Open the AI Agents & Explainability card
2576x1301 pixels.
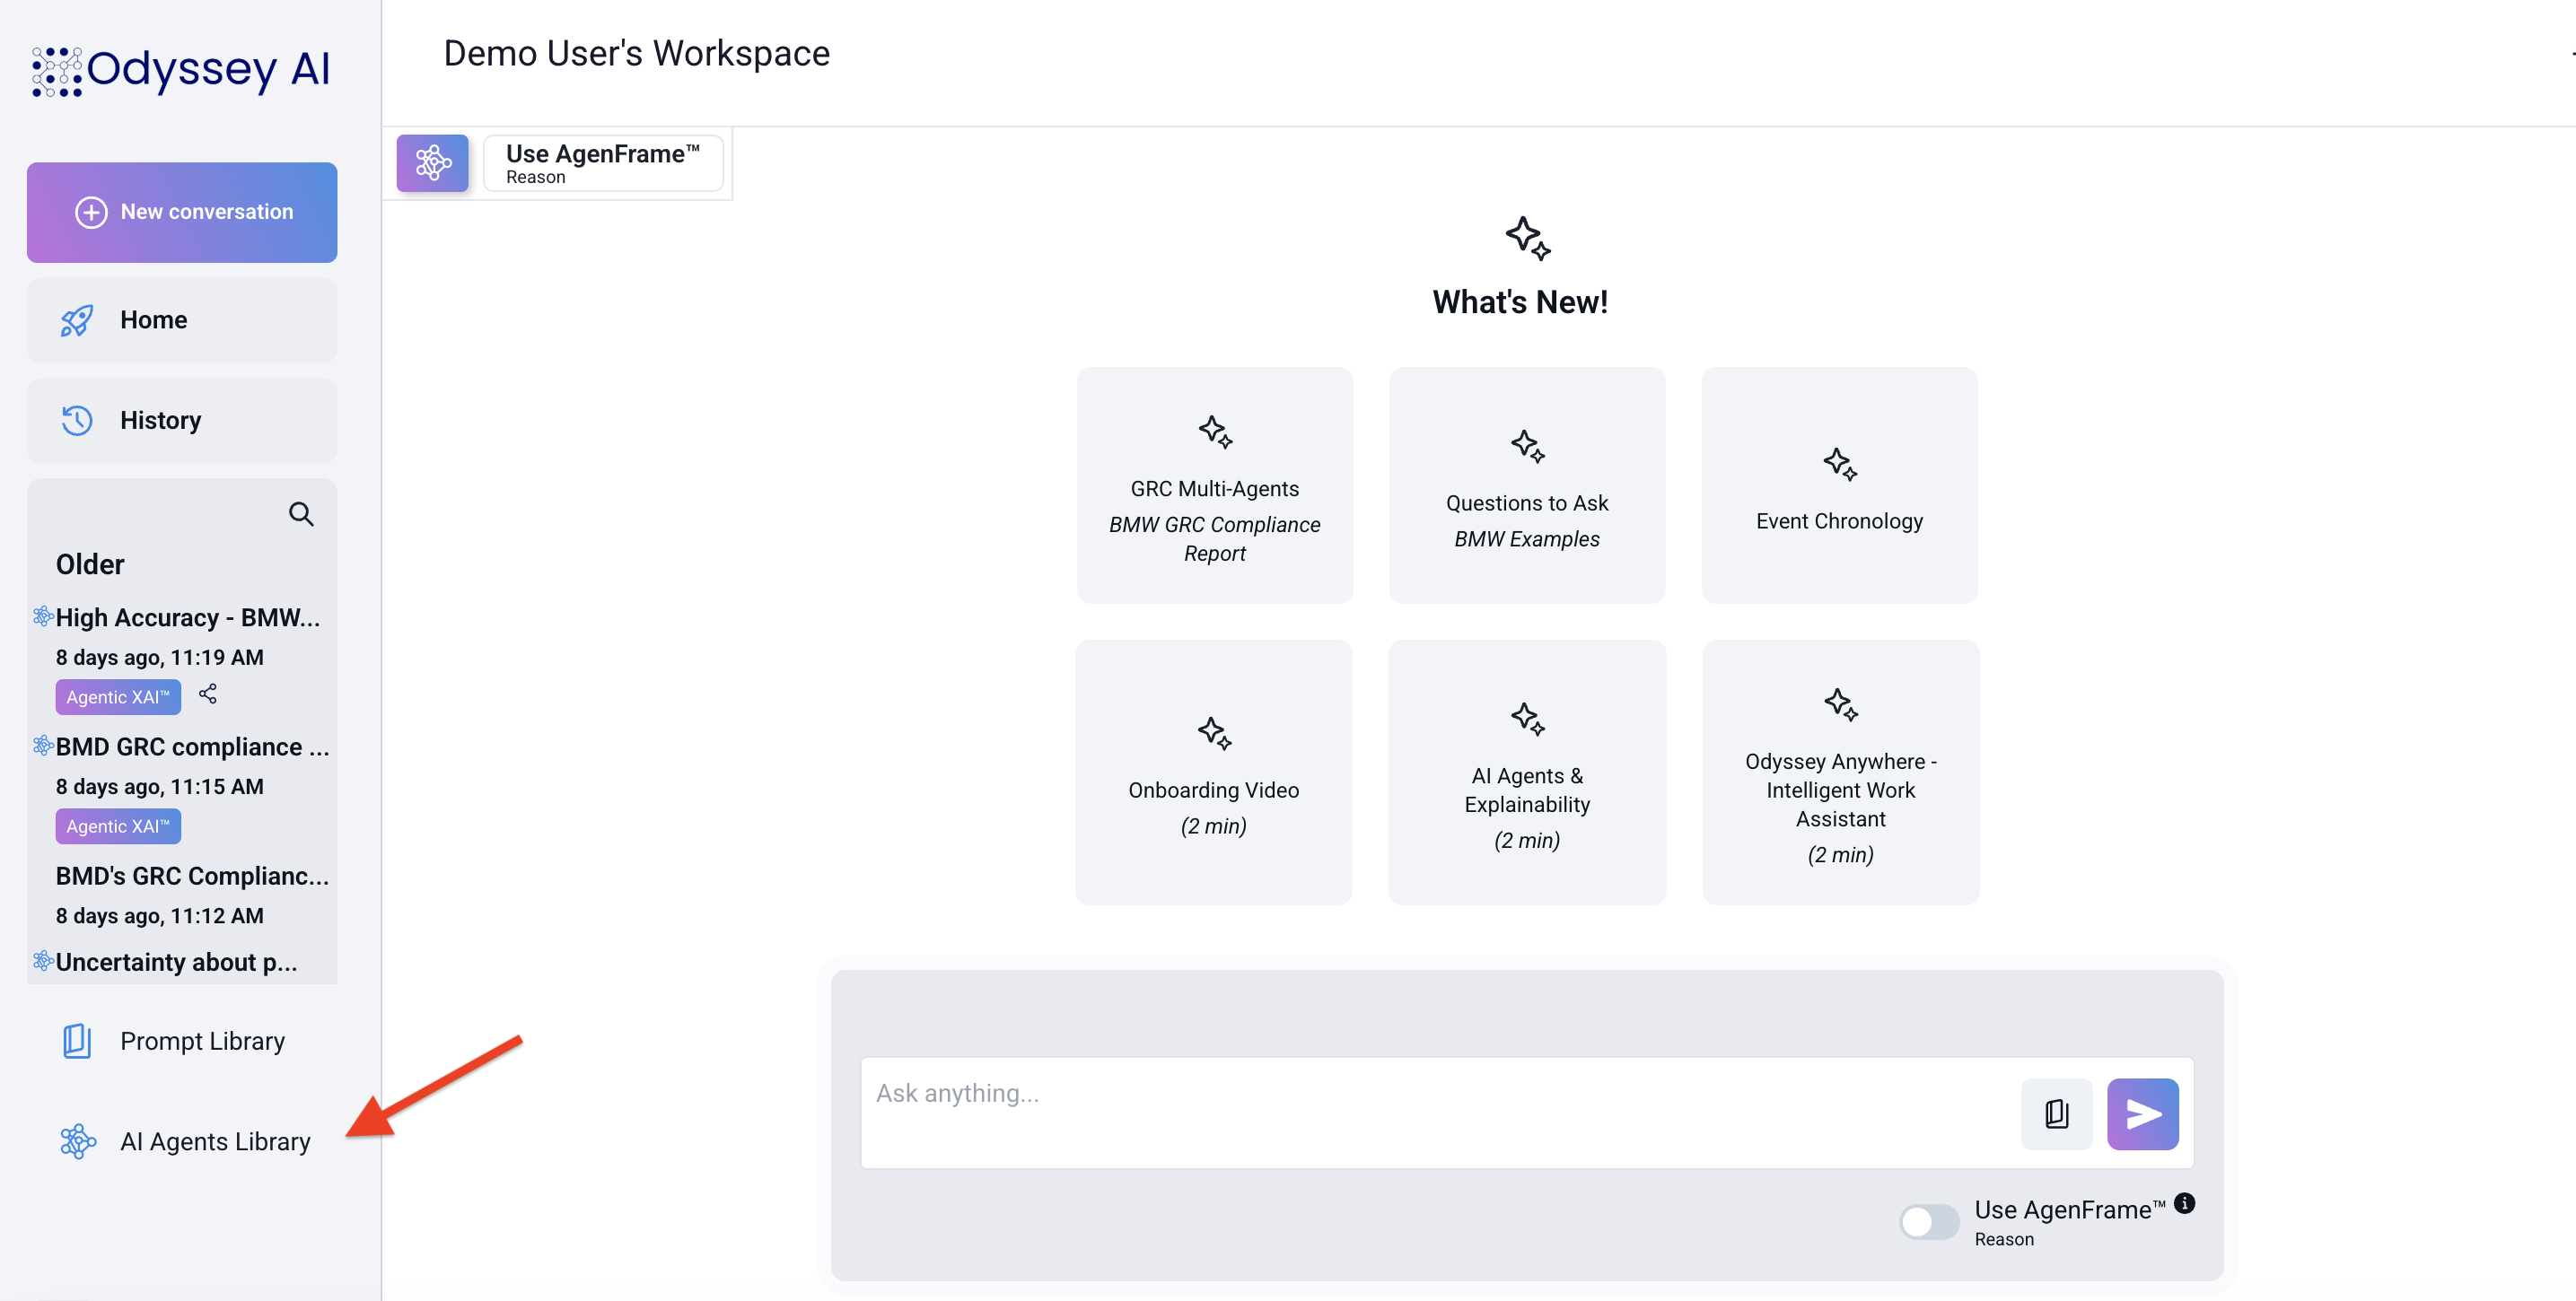point(1527,772)
